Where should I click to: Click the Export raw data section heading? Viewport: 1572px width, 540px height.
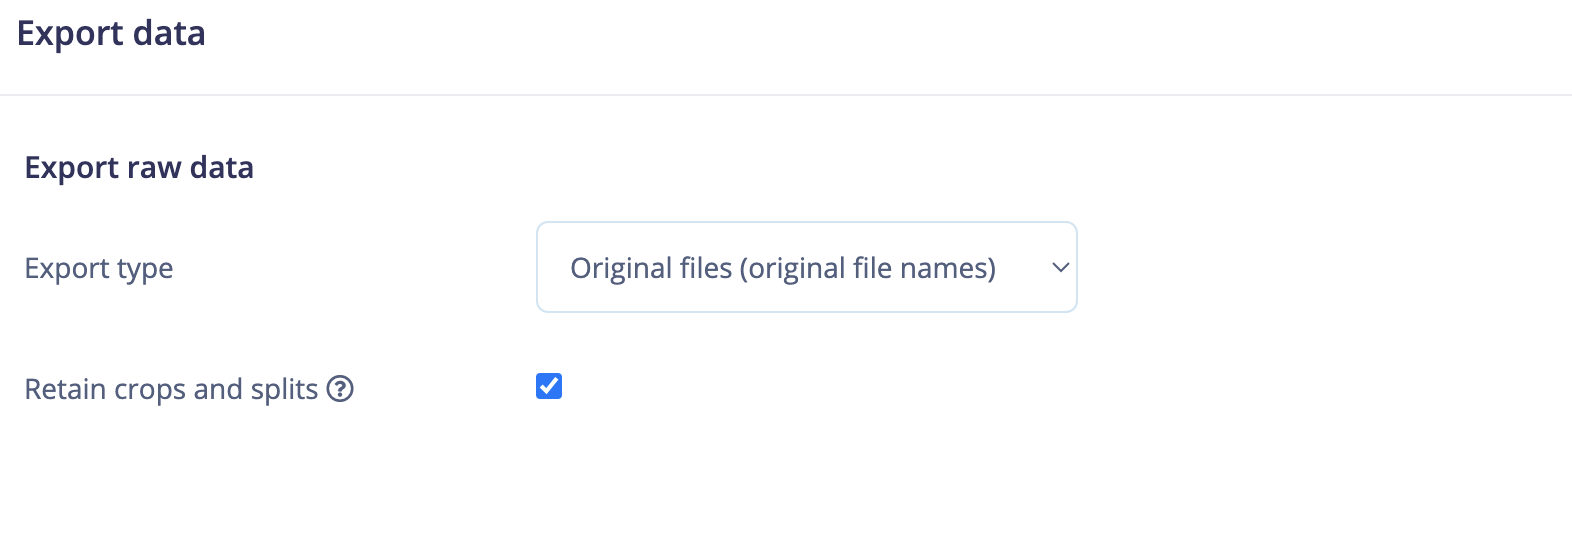139,167
